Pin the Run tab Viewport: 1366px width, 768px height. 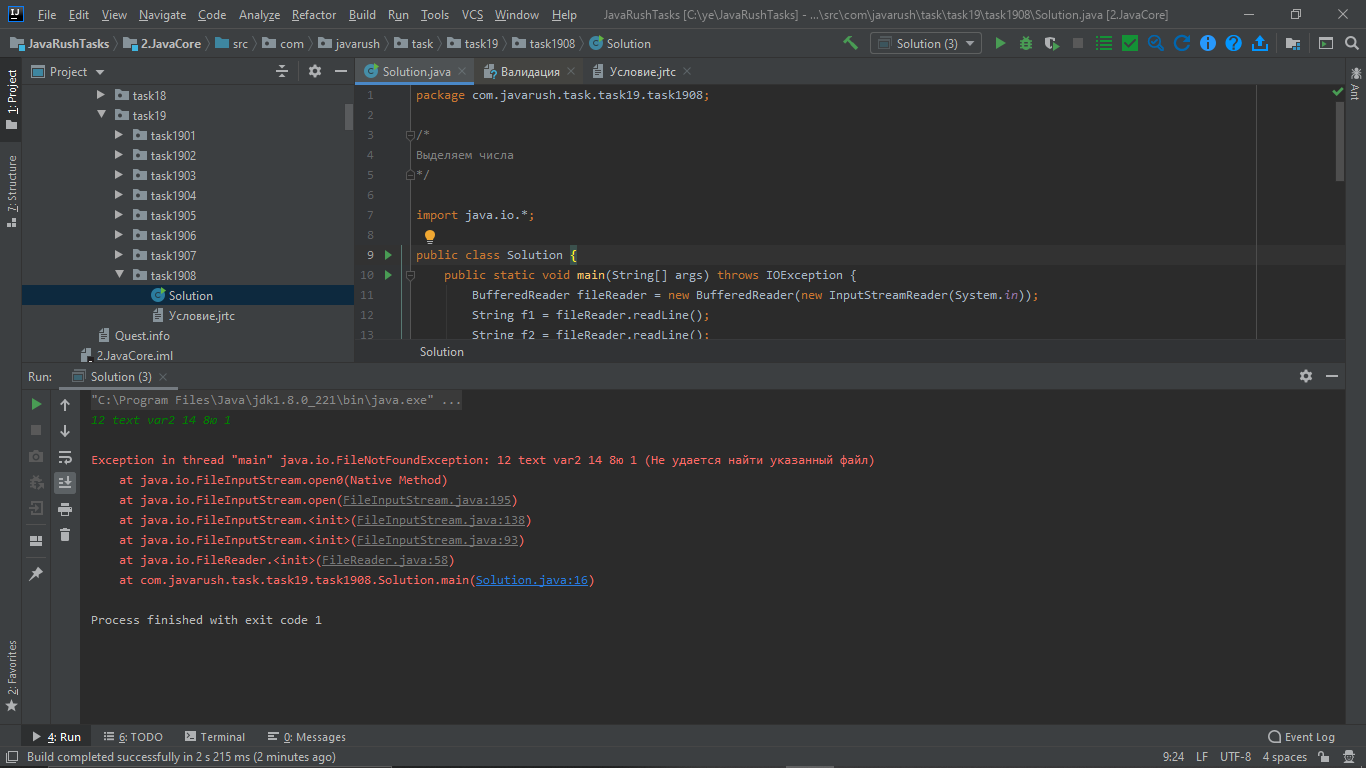[x=36, y=574]
